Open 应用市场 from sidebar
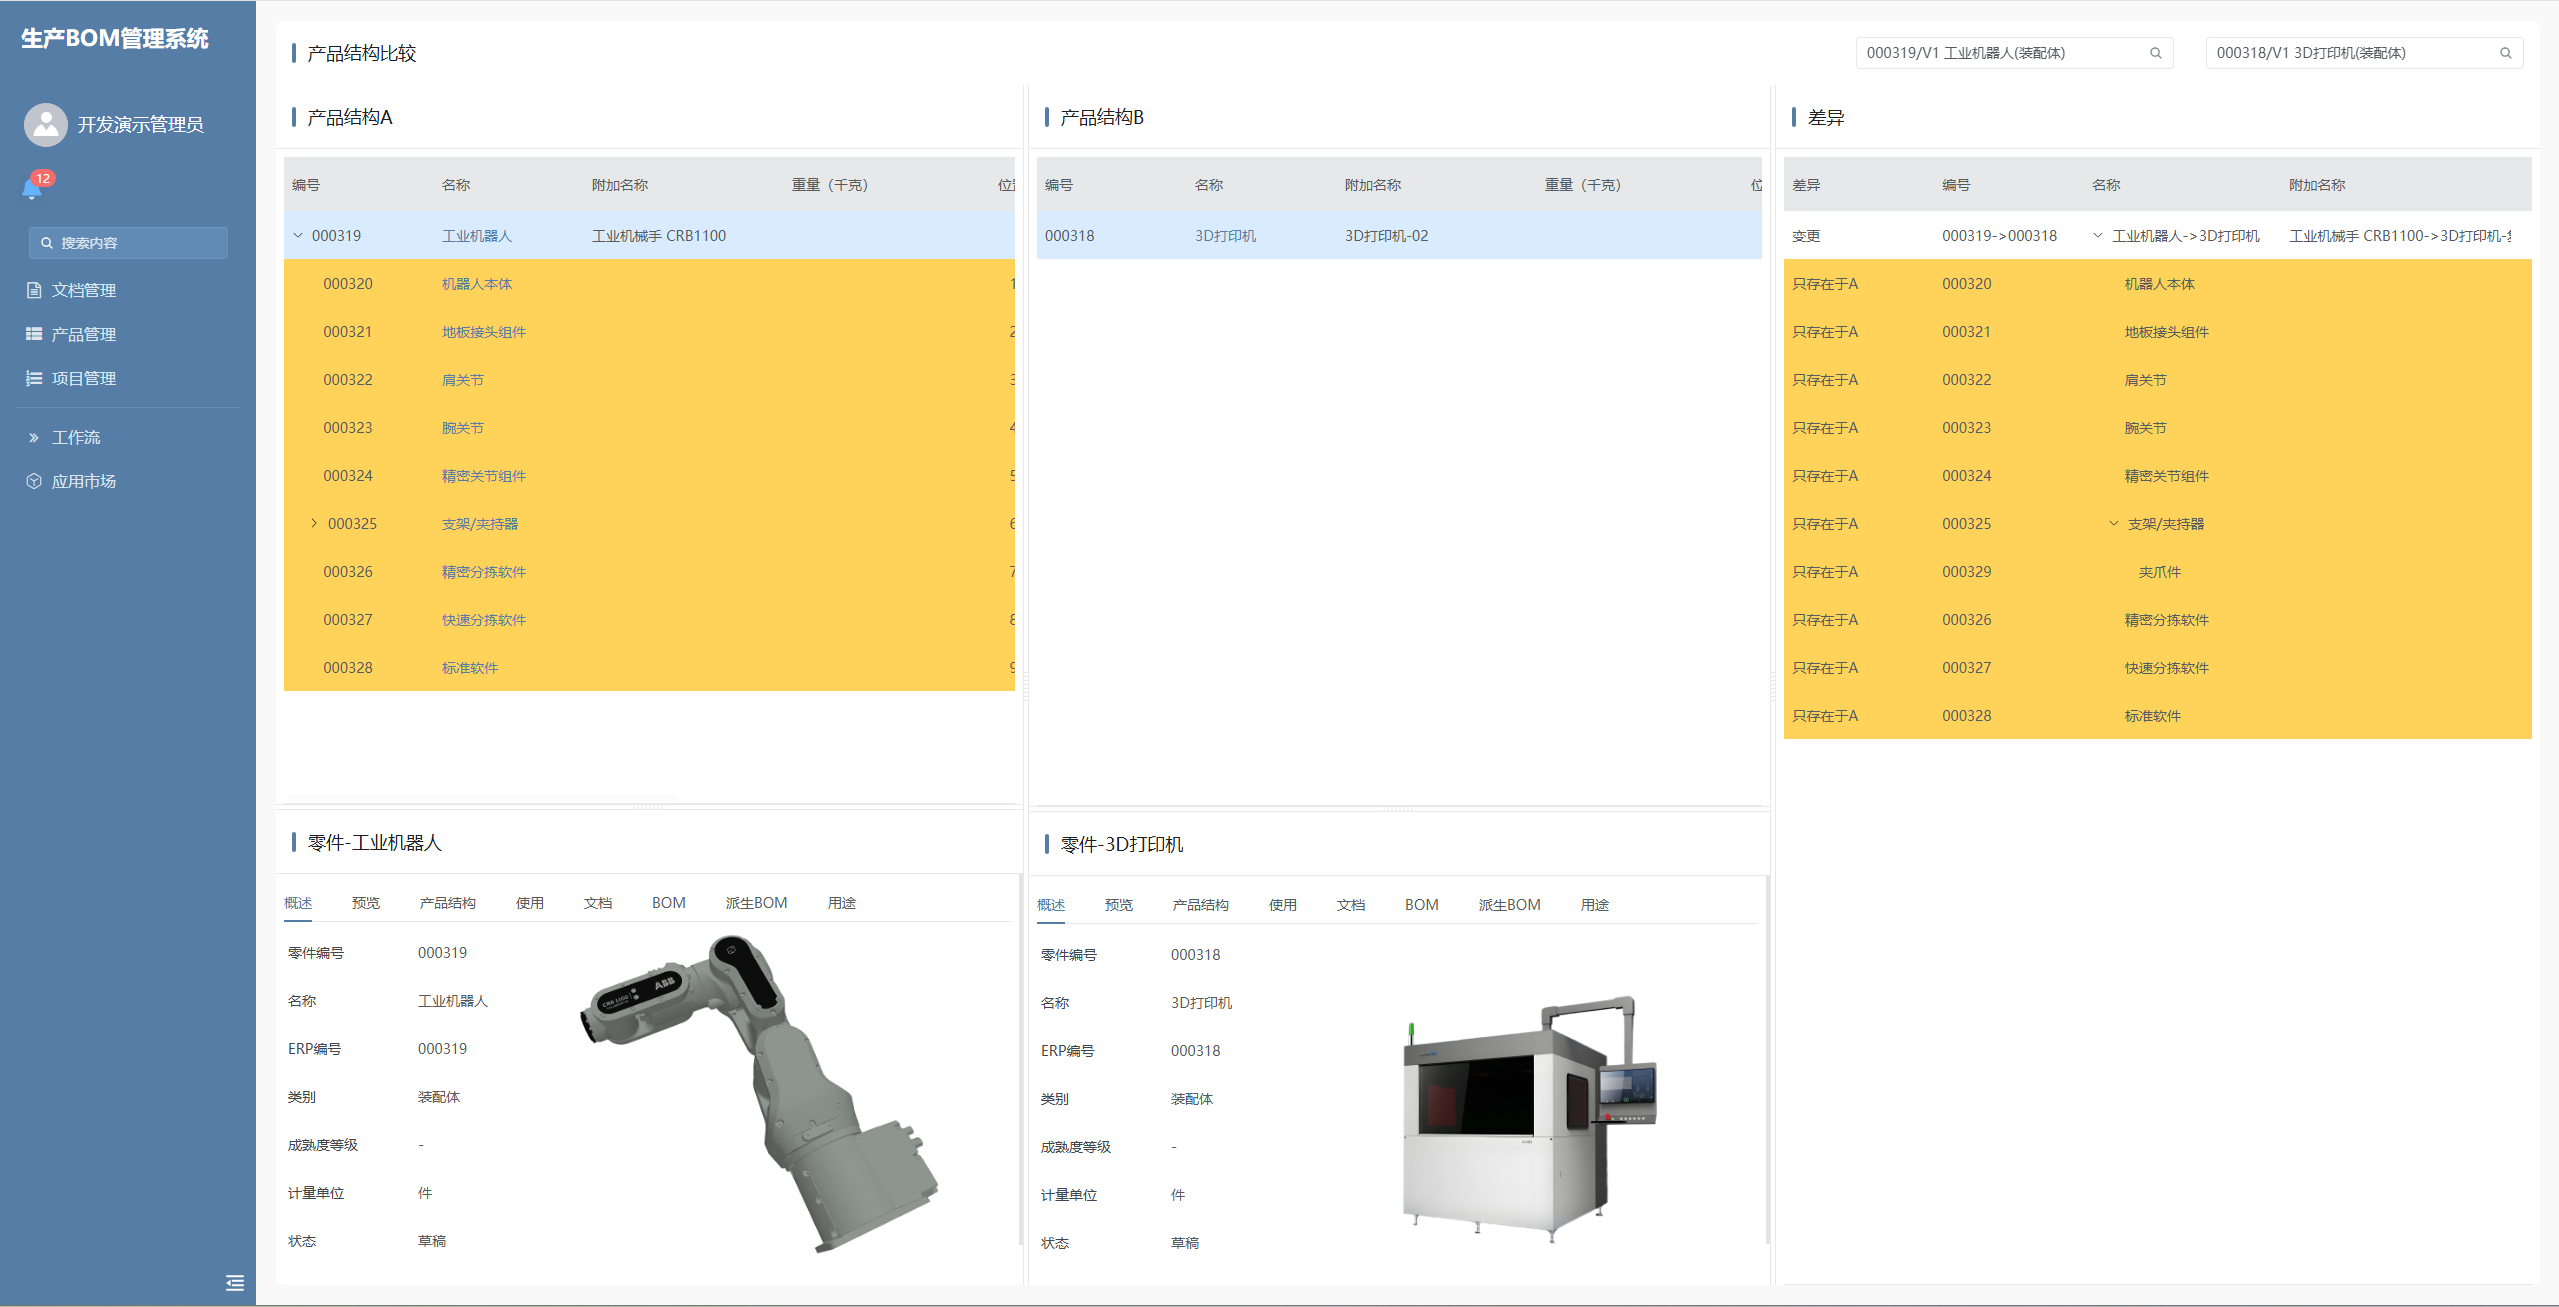The width and height of the screenshot is (2559, 1307). pyautogui.click(x=83, y=481)
